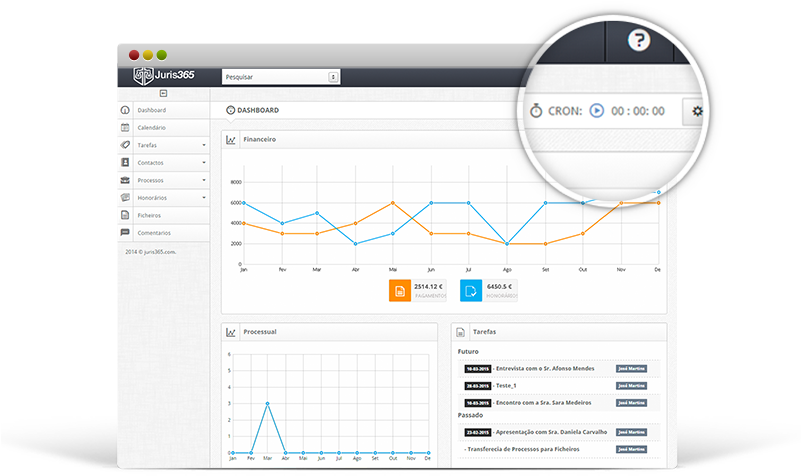
Task: Click the green window zoom button
Action: (161, 55)
